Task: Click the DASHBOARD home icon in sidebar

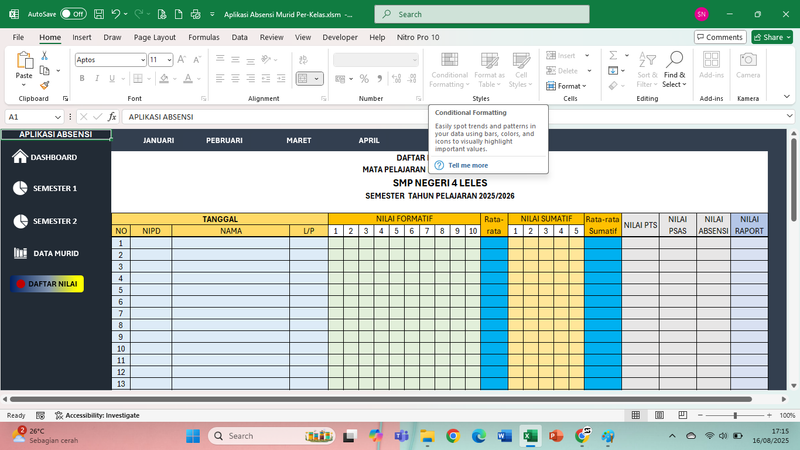Action: point(19,157)
